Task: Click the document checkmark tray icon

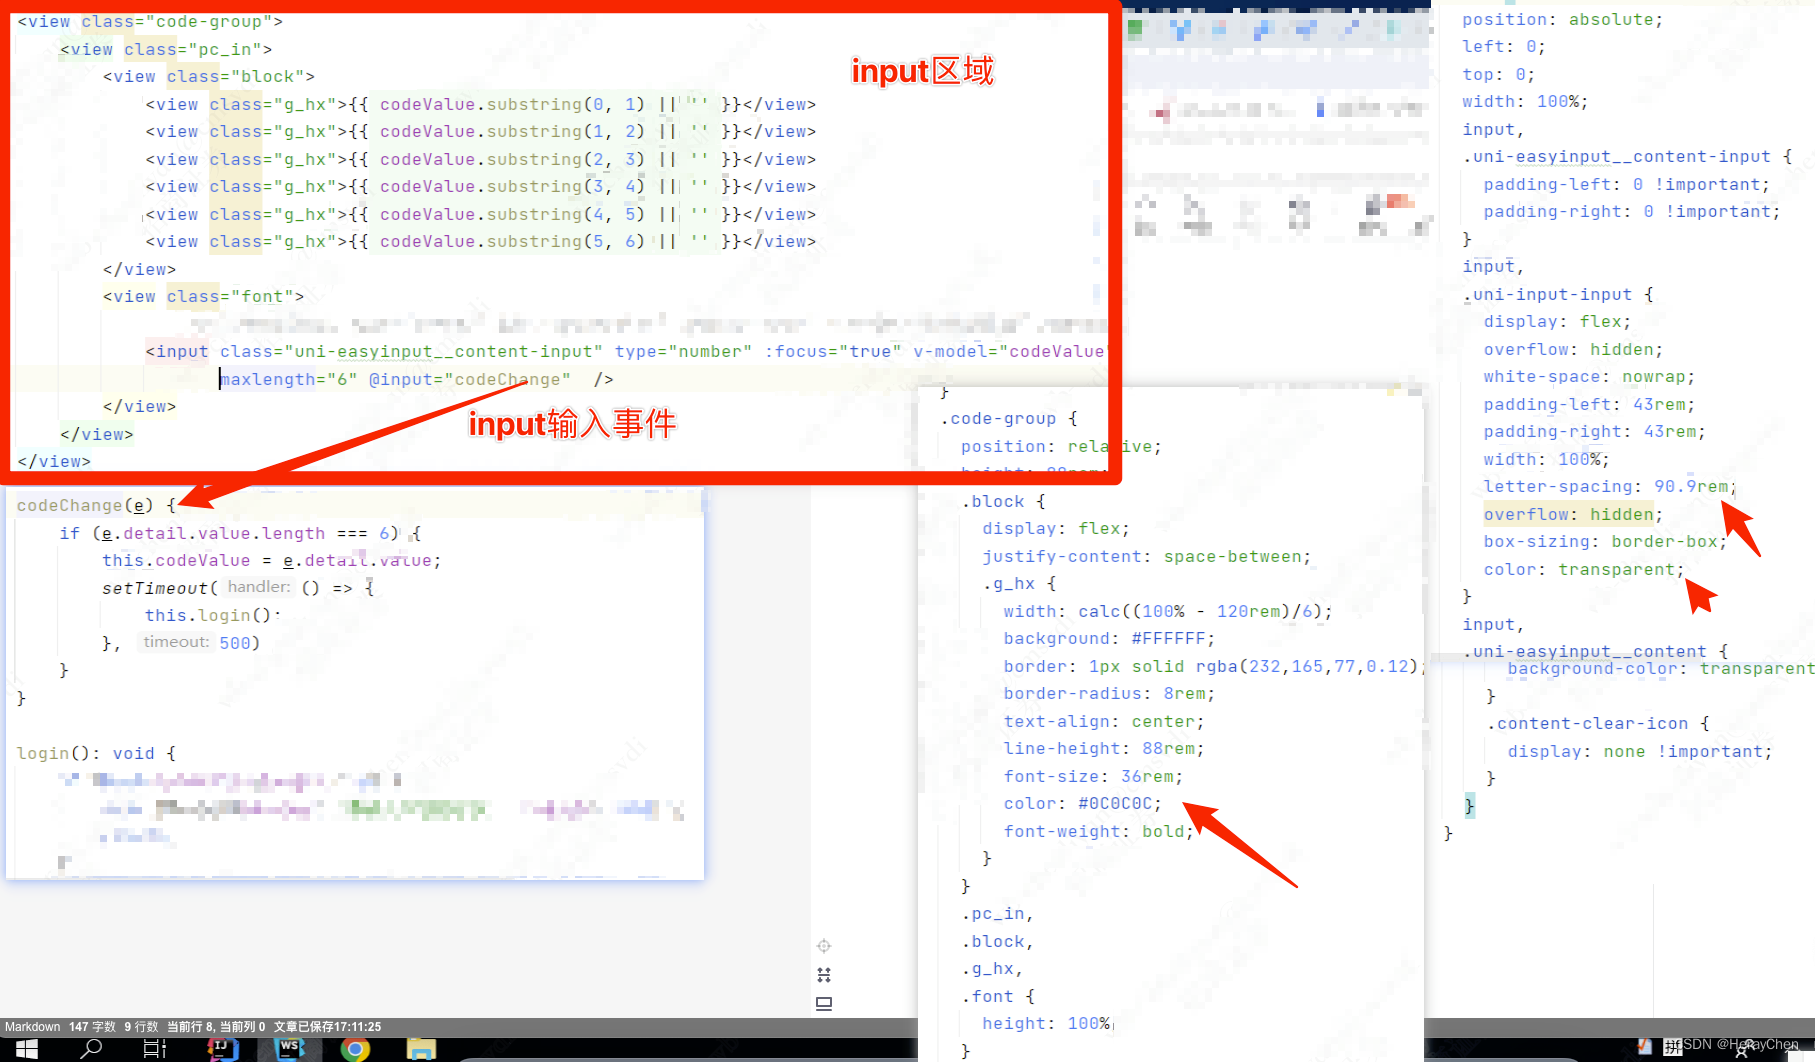Action: pyautogui.click(x=1644, y=1047)
